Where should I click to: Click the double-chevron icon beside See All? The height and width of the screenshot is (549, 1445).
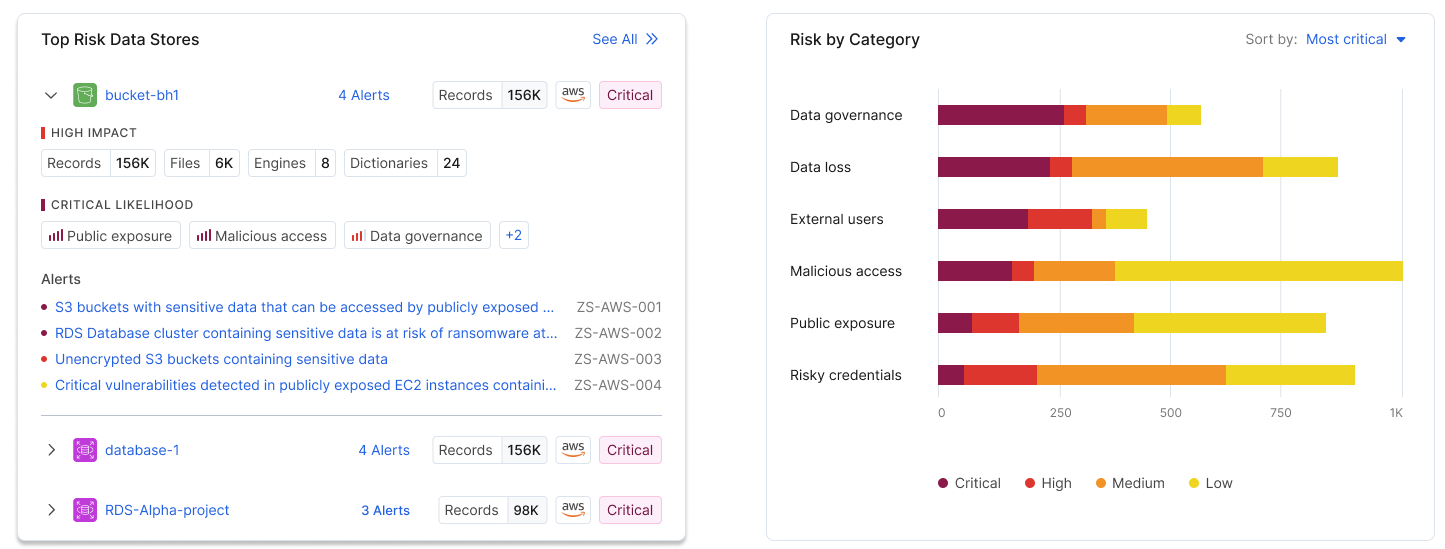(652, 39)
